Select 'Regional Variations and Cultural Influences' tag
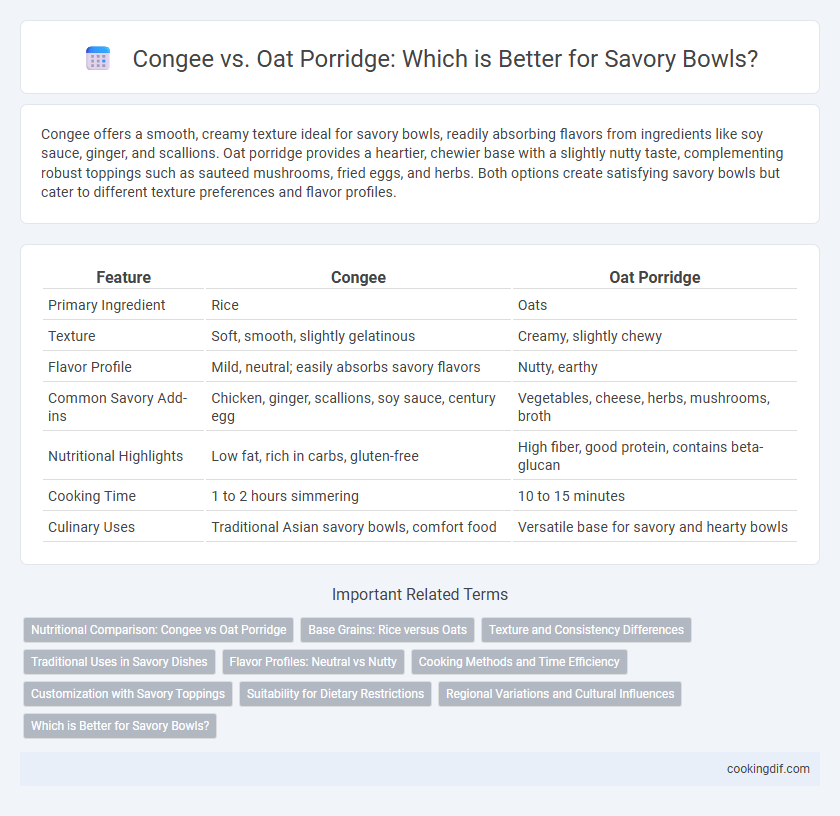Viewport: 840px width, 816px height. [560, 694]
